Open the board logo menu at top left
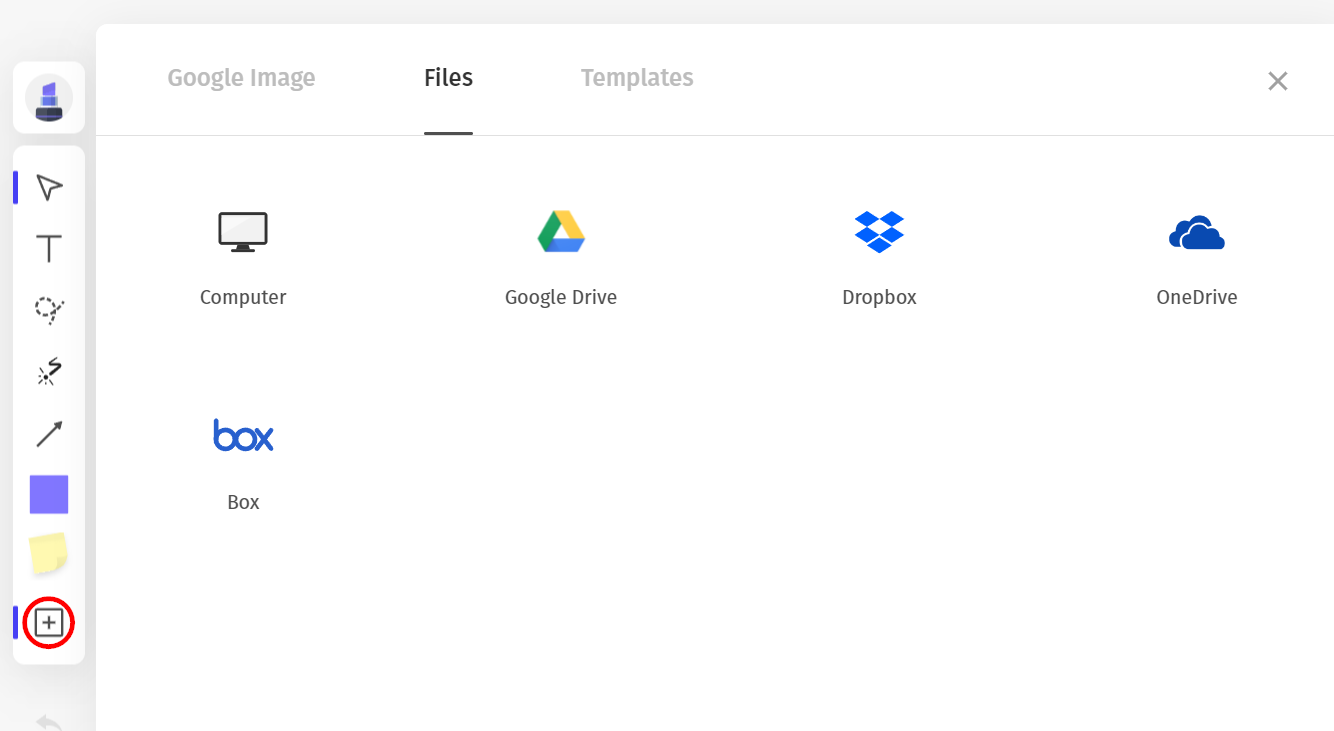The width and height of the screenshot is (1334, 731). pyautogui.click(x=49, y=98)
